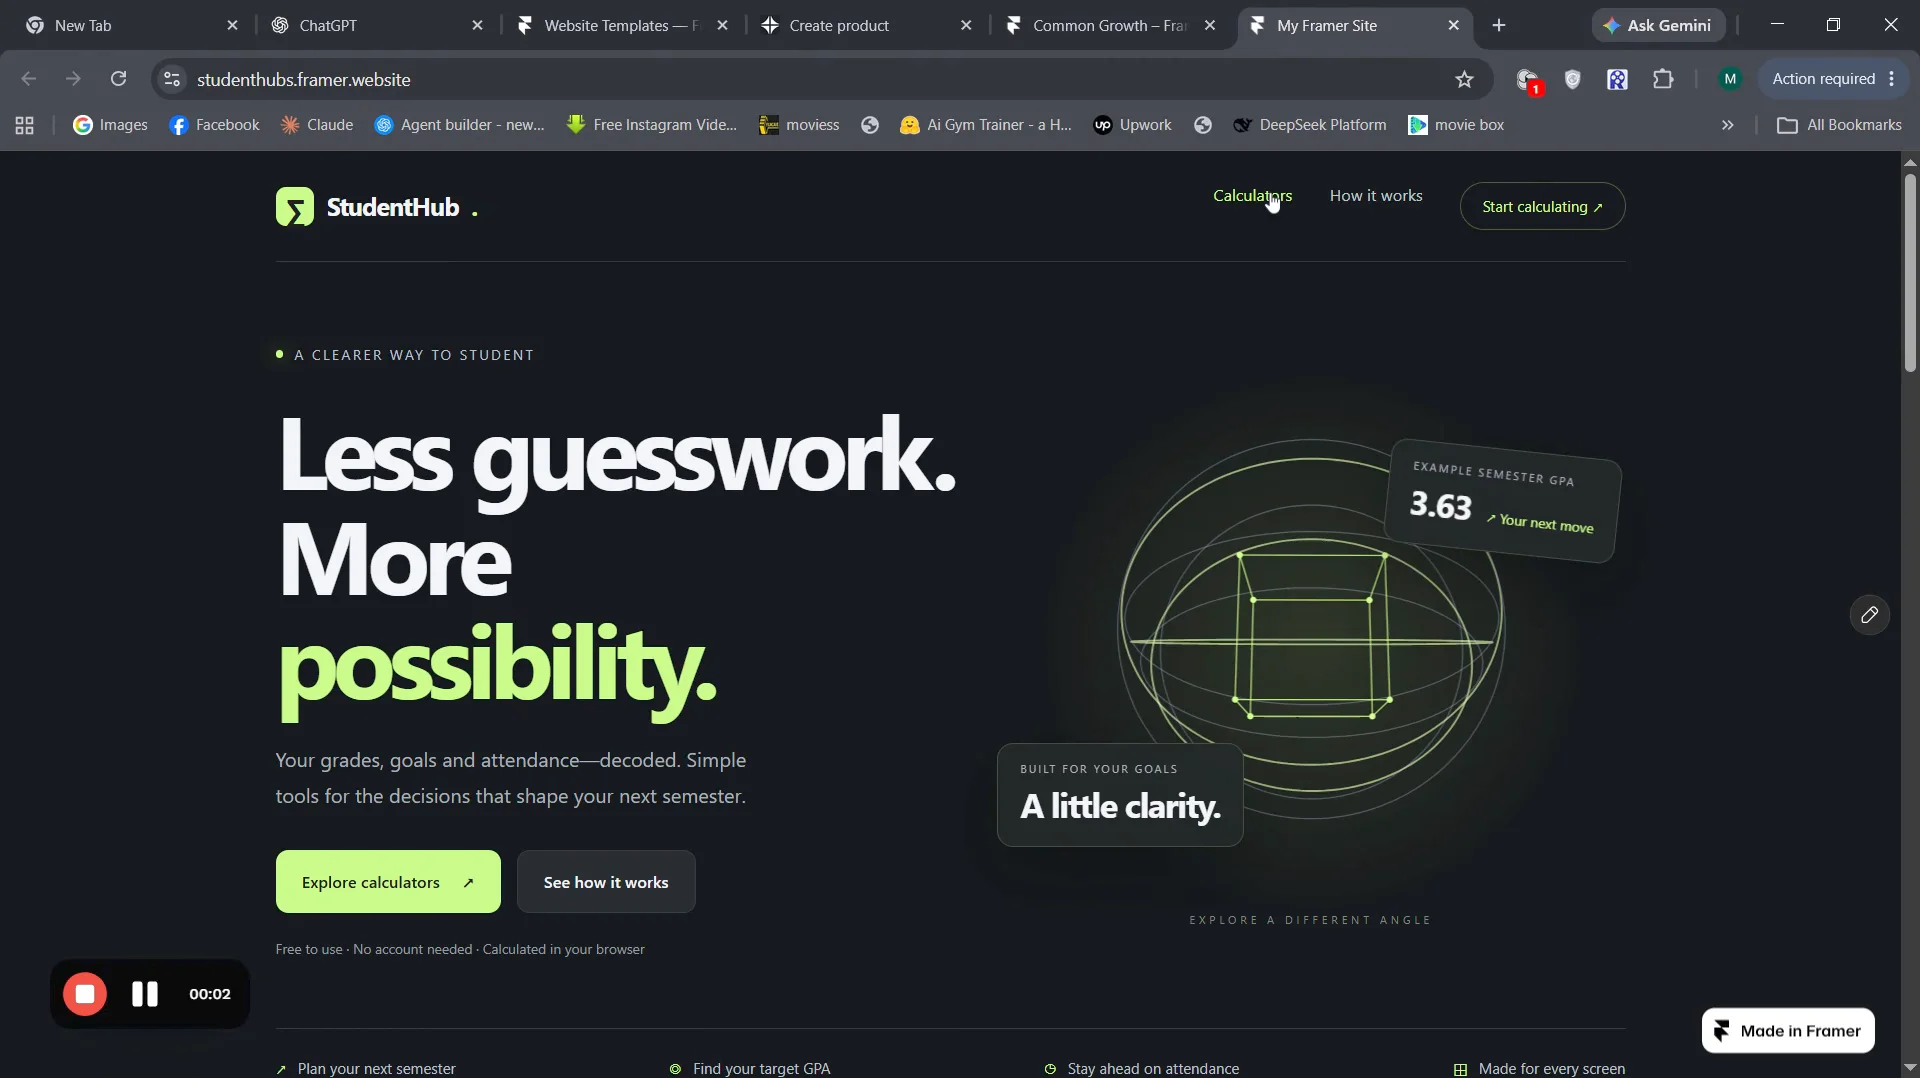The image size is (1920, 1078).
Task: Switch to the Website Templates tab
Action: pyautogui.click(x=622, y=25)
